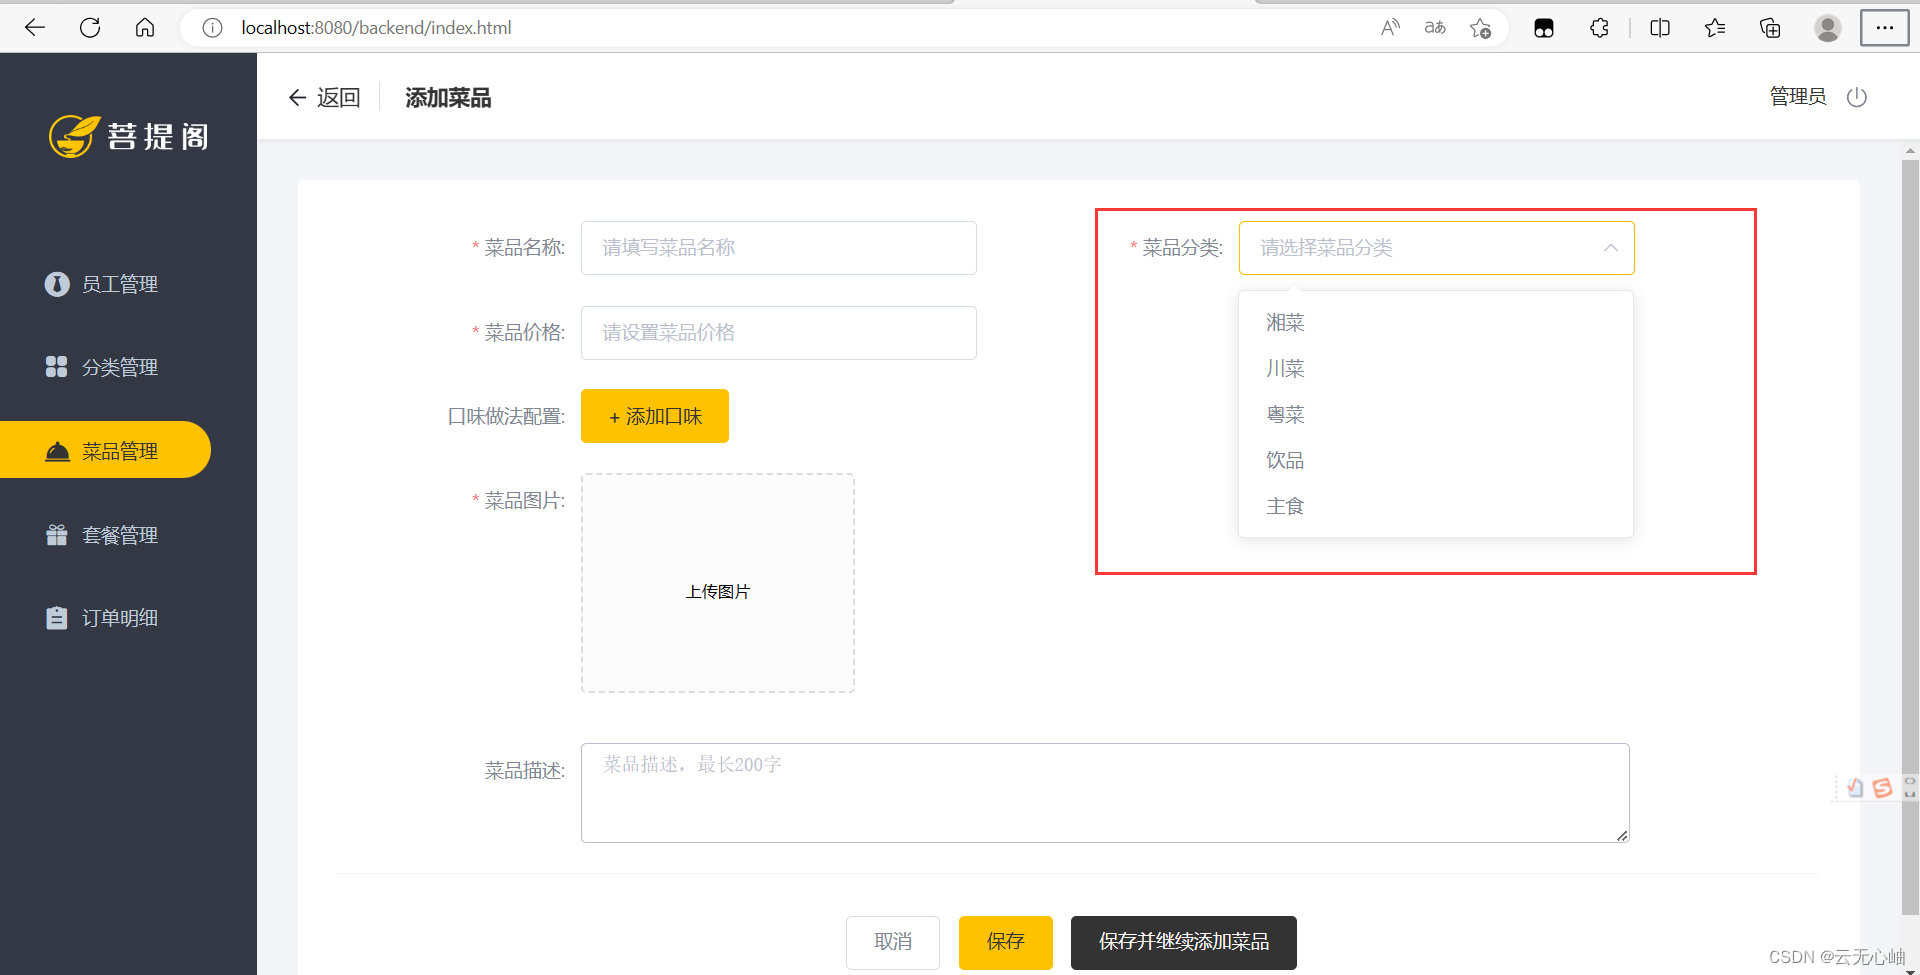Open 套餐管理 menu
The width and height of the screenshot is (1920, 975).
click(102, 535)
